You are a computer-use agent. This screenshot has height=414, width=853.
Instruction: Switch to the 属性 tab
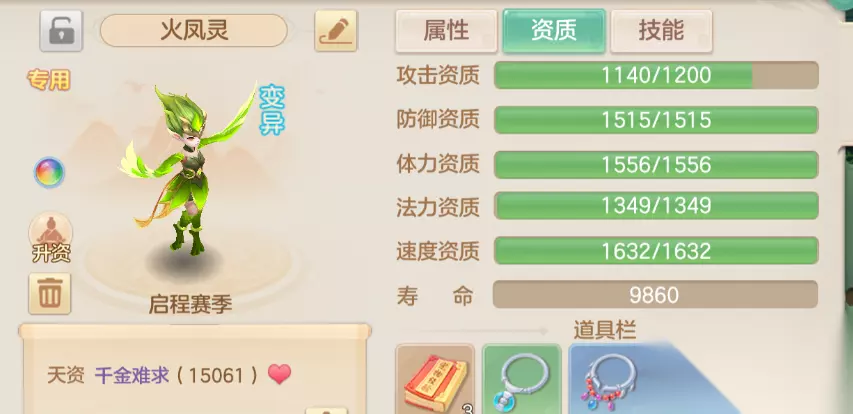[446, 31]
